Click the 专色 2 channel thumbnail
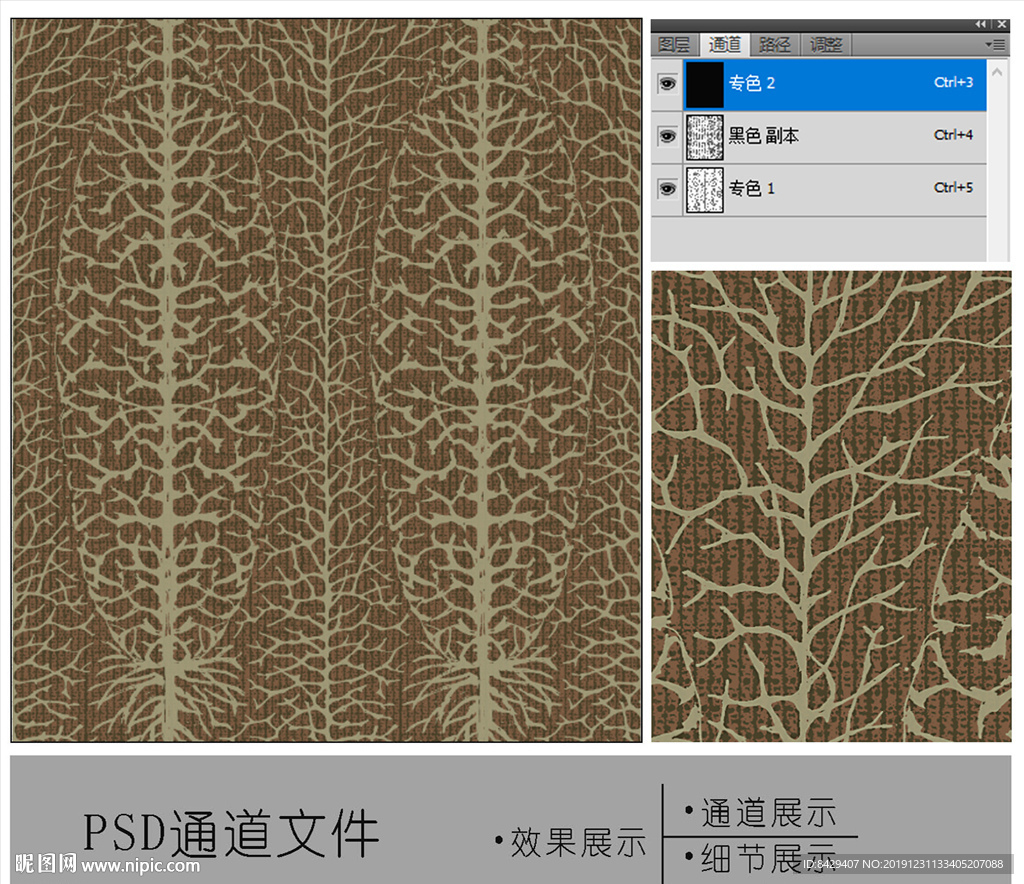This screenshot has width=1024, height=884. point(705,84)
